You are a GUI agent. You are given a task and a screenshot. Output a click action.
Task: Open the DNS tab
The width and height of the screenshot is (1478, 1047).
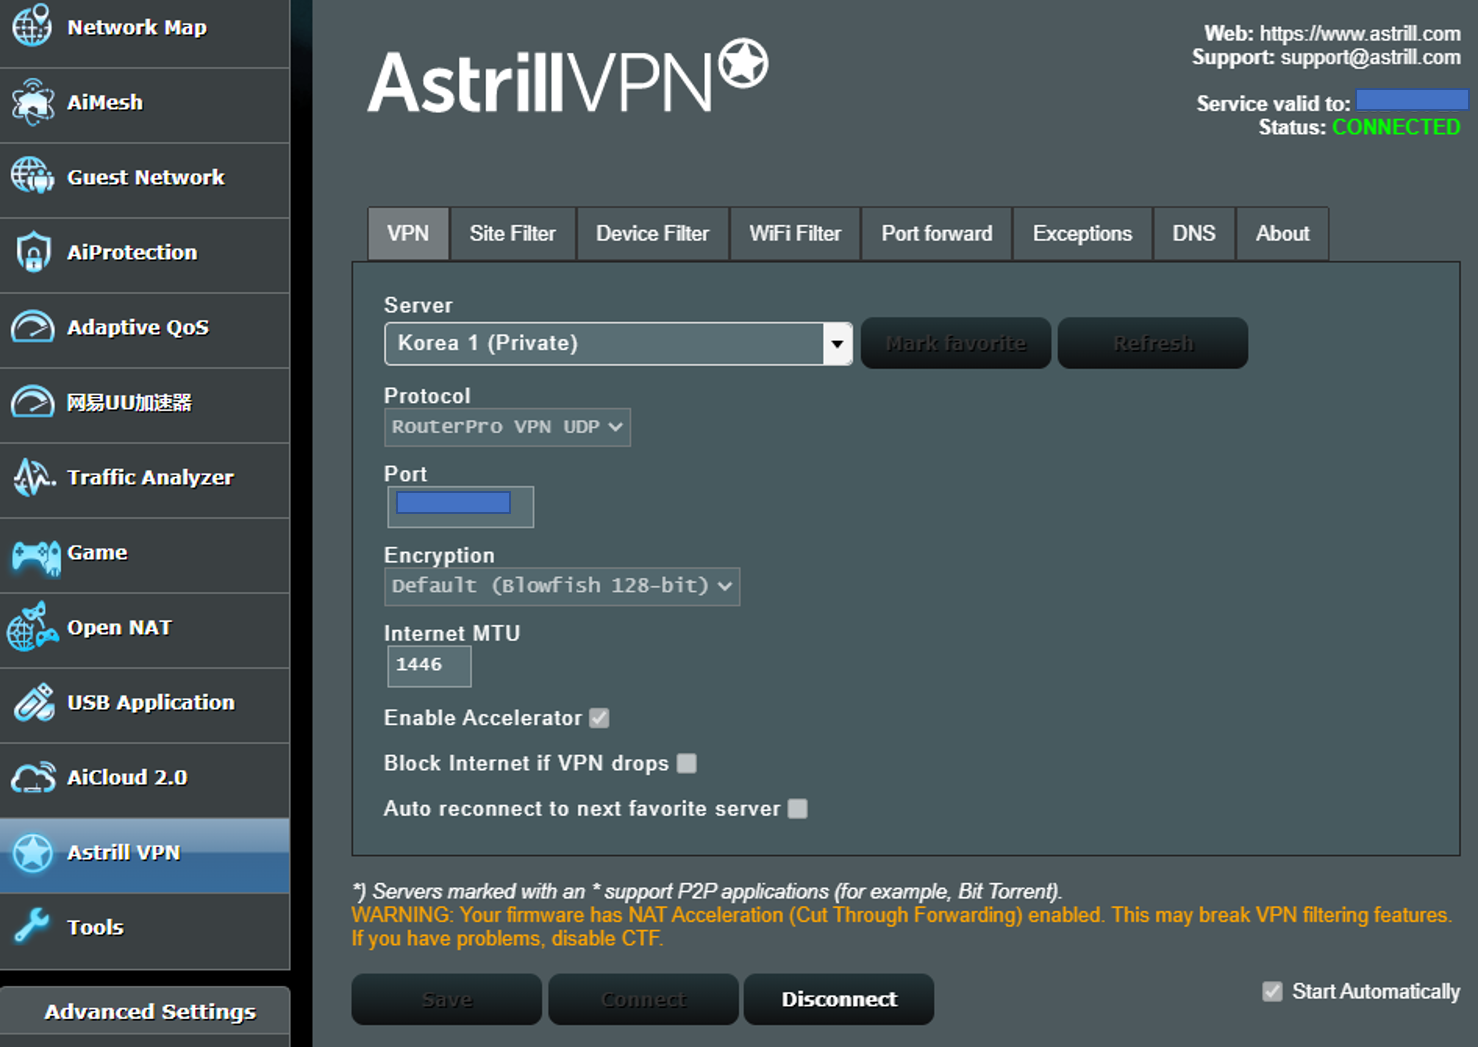point(1194,233)
